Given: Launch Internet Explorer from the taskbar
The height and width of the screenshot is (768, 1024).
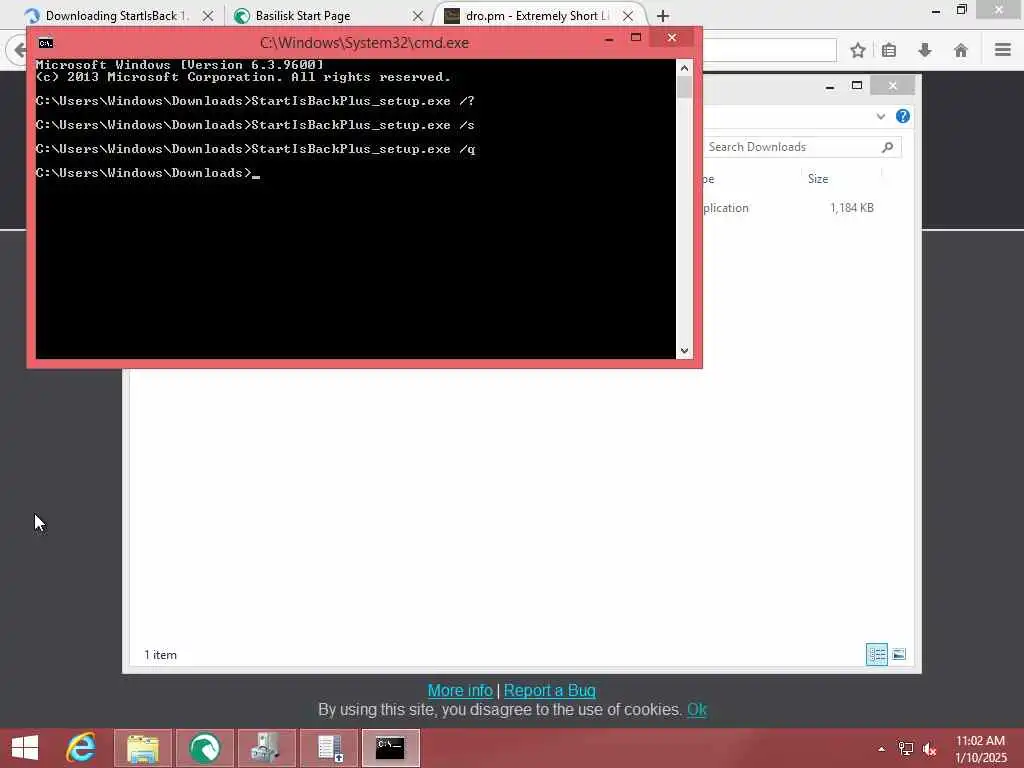Looking at the screenshot, I should tap(82, 748).
